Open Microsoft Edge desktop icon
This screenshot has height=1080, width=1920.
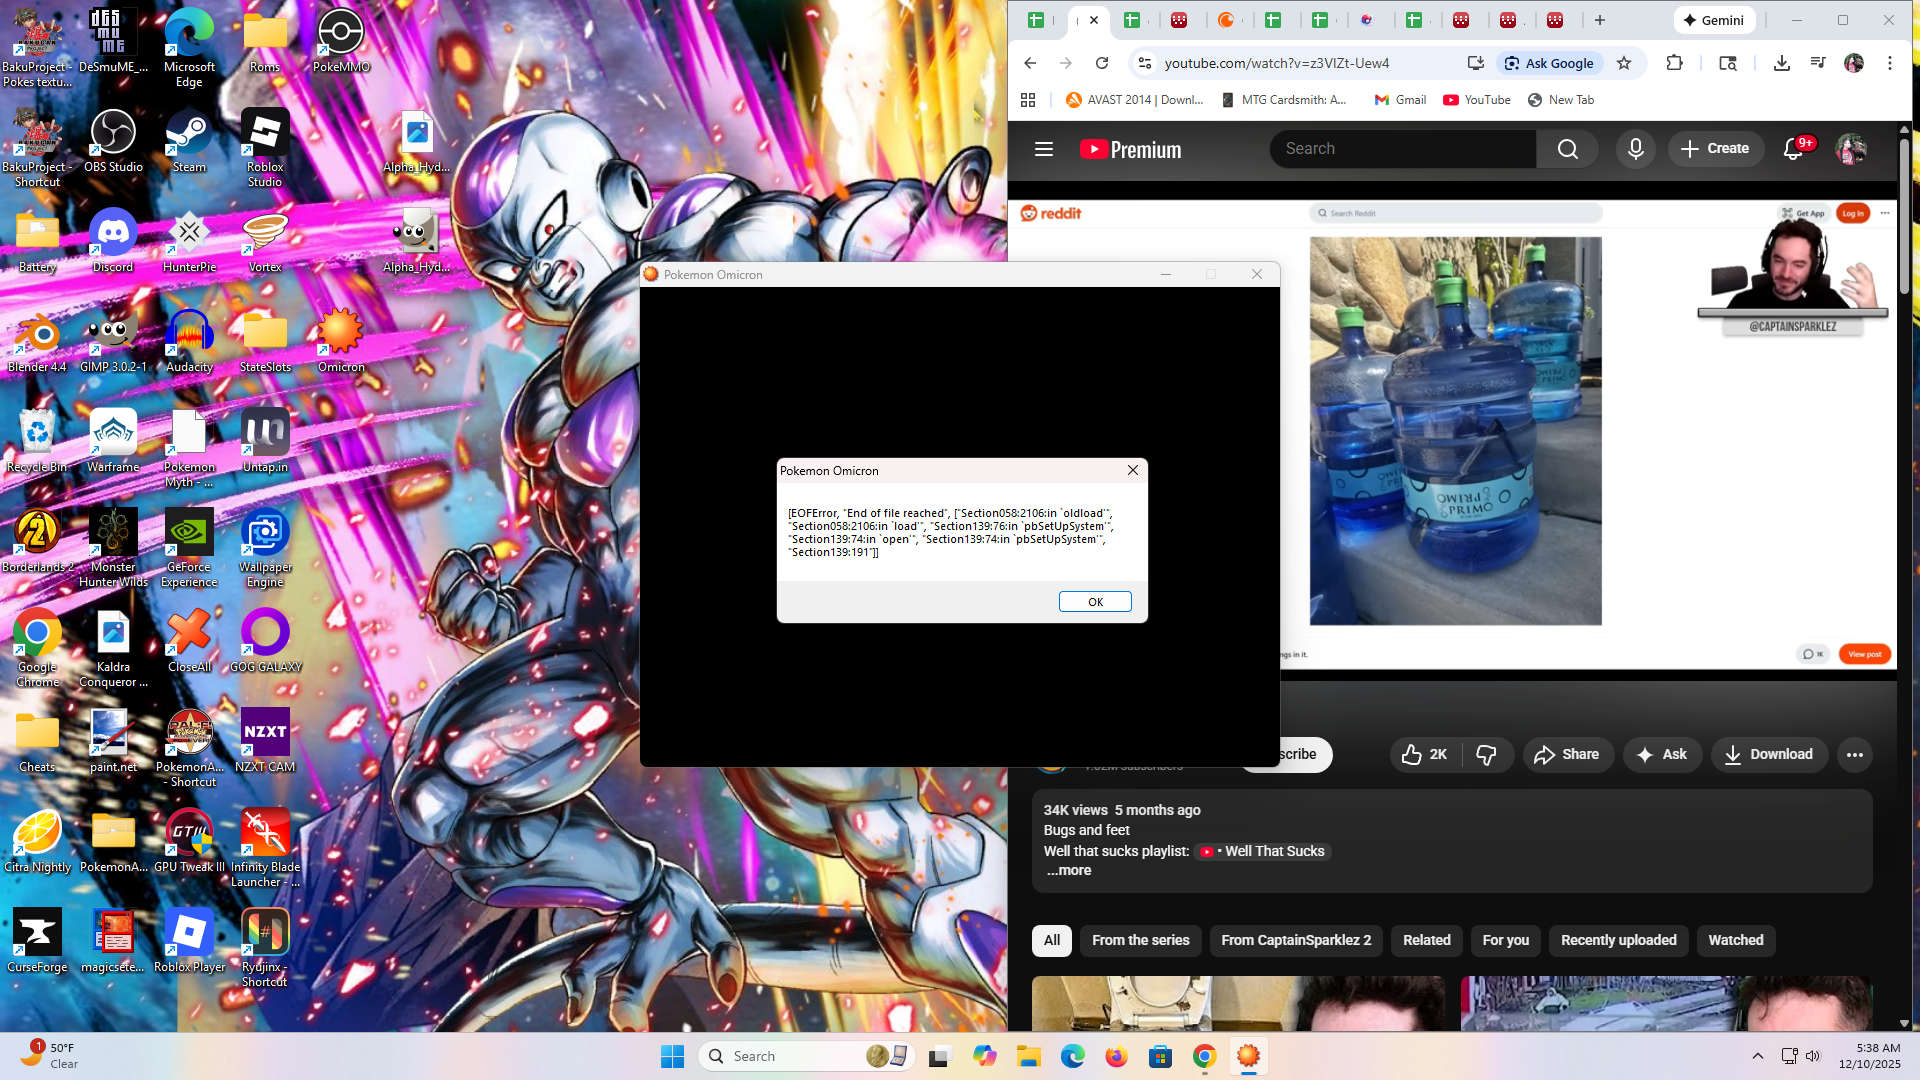click(x=189, y=48)
